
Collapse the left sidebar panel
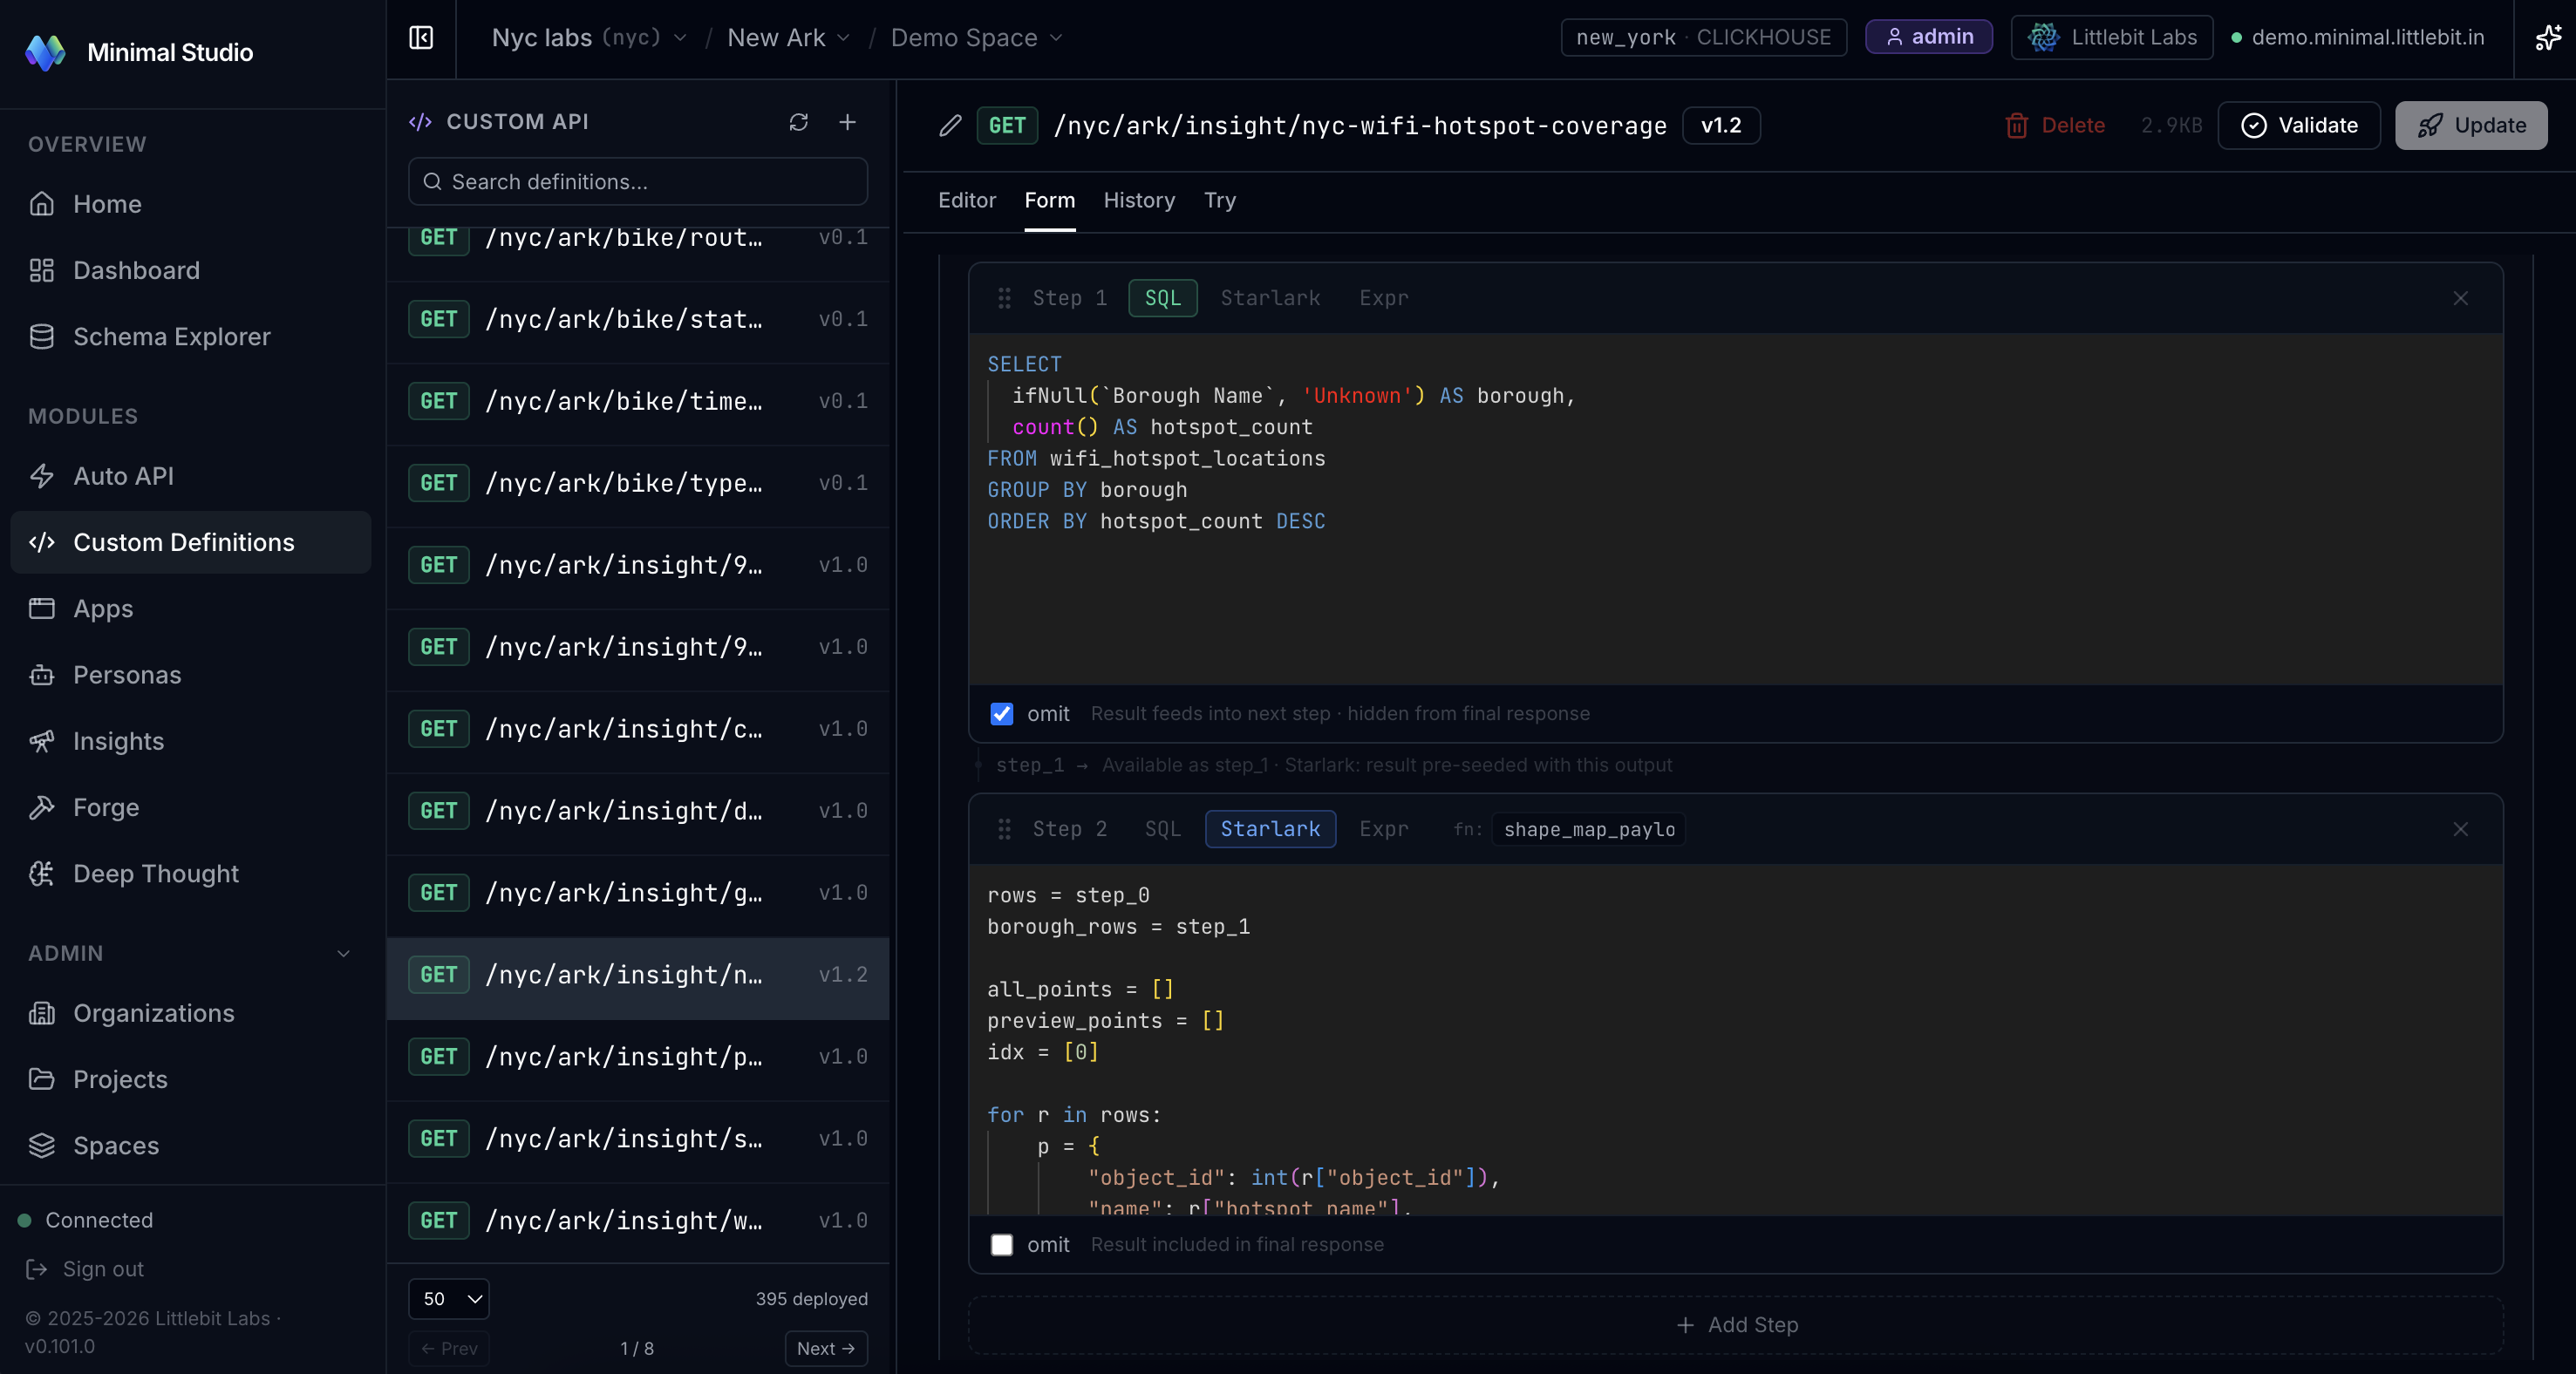point(419,38)
